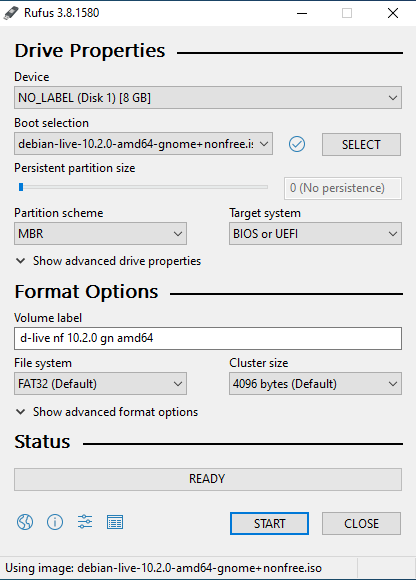
Task: Click the checksum checkmark icon
Action: 297,144
